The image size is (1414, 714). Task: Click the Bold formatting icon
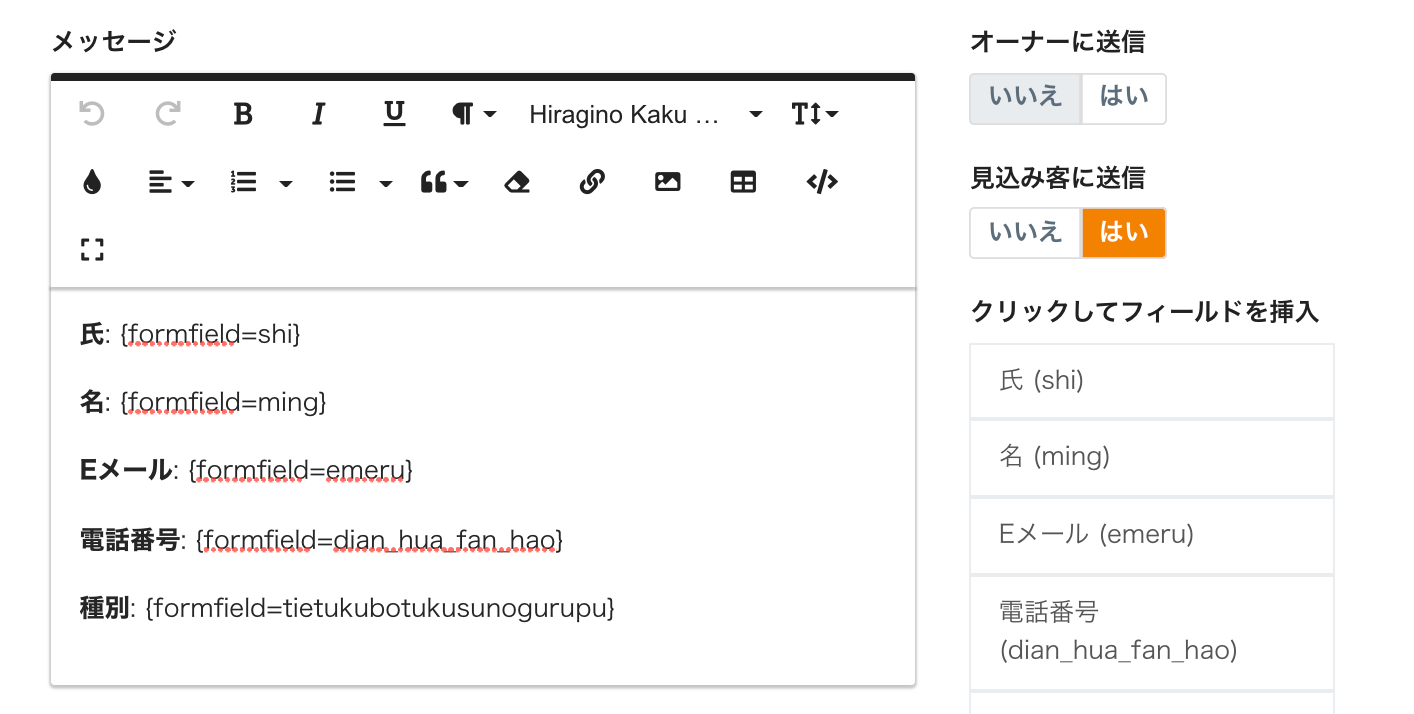(x=242, y=115)
